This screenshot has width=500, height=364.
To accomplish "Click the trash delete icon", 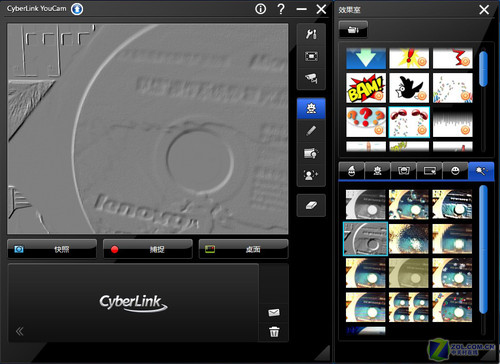I will (274, 332).
